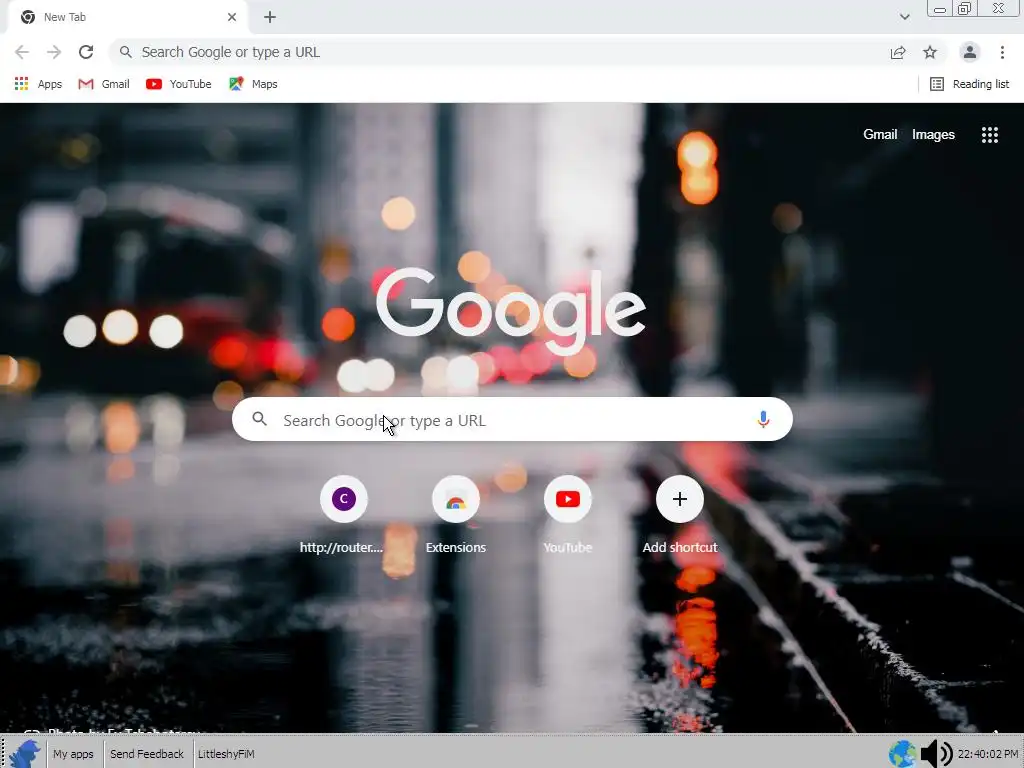Viewport: 1024px width, 768px height.
Task: Open Gmail bookmark in bookmarks bar
Action: coord(104,84)
